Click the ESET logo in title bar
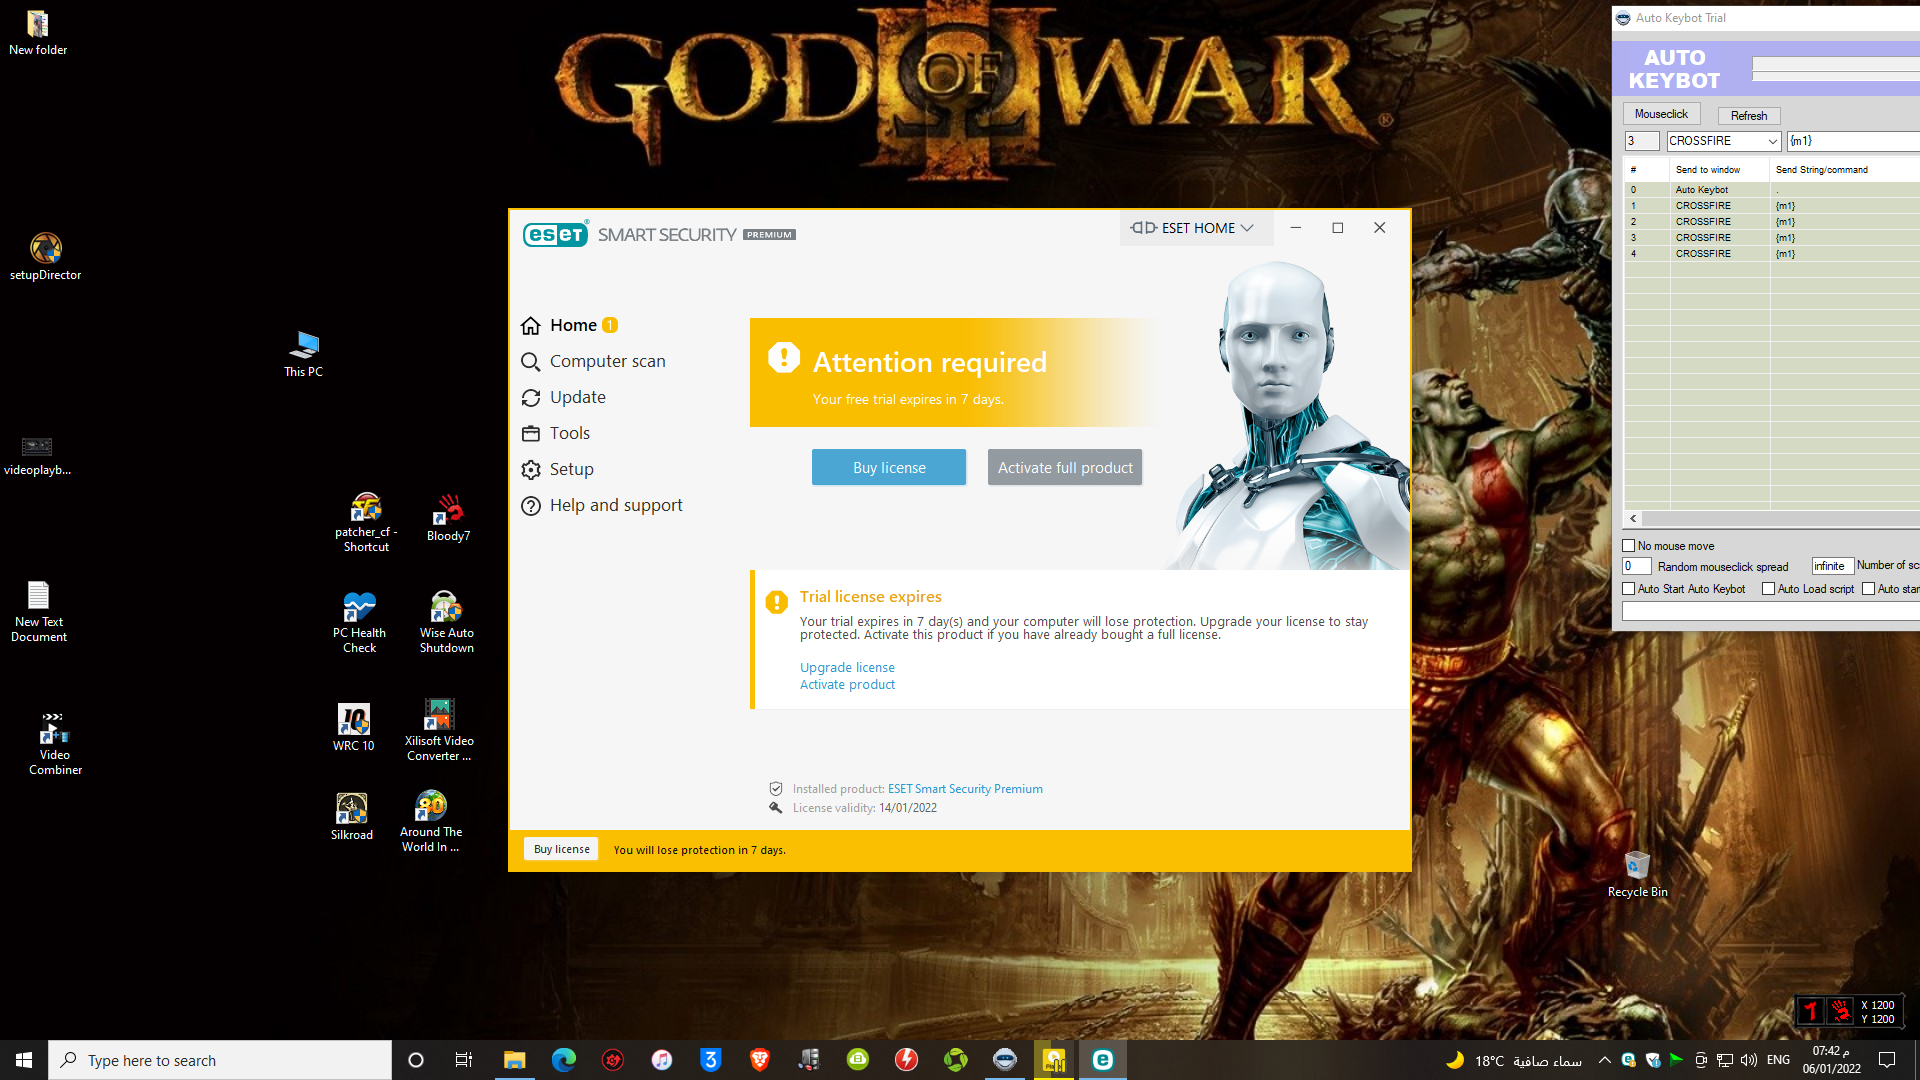1920x1080 pixels. 555,234
